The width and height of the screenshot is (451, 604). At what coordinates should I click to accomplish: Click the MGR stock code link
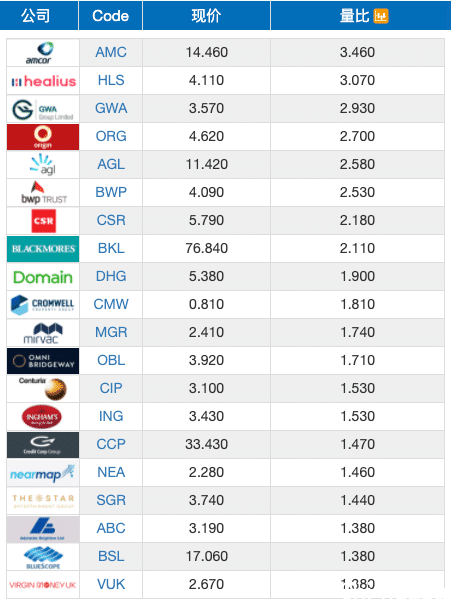coord(111,332)
